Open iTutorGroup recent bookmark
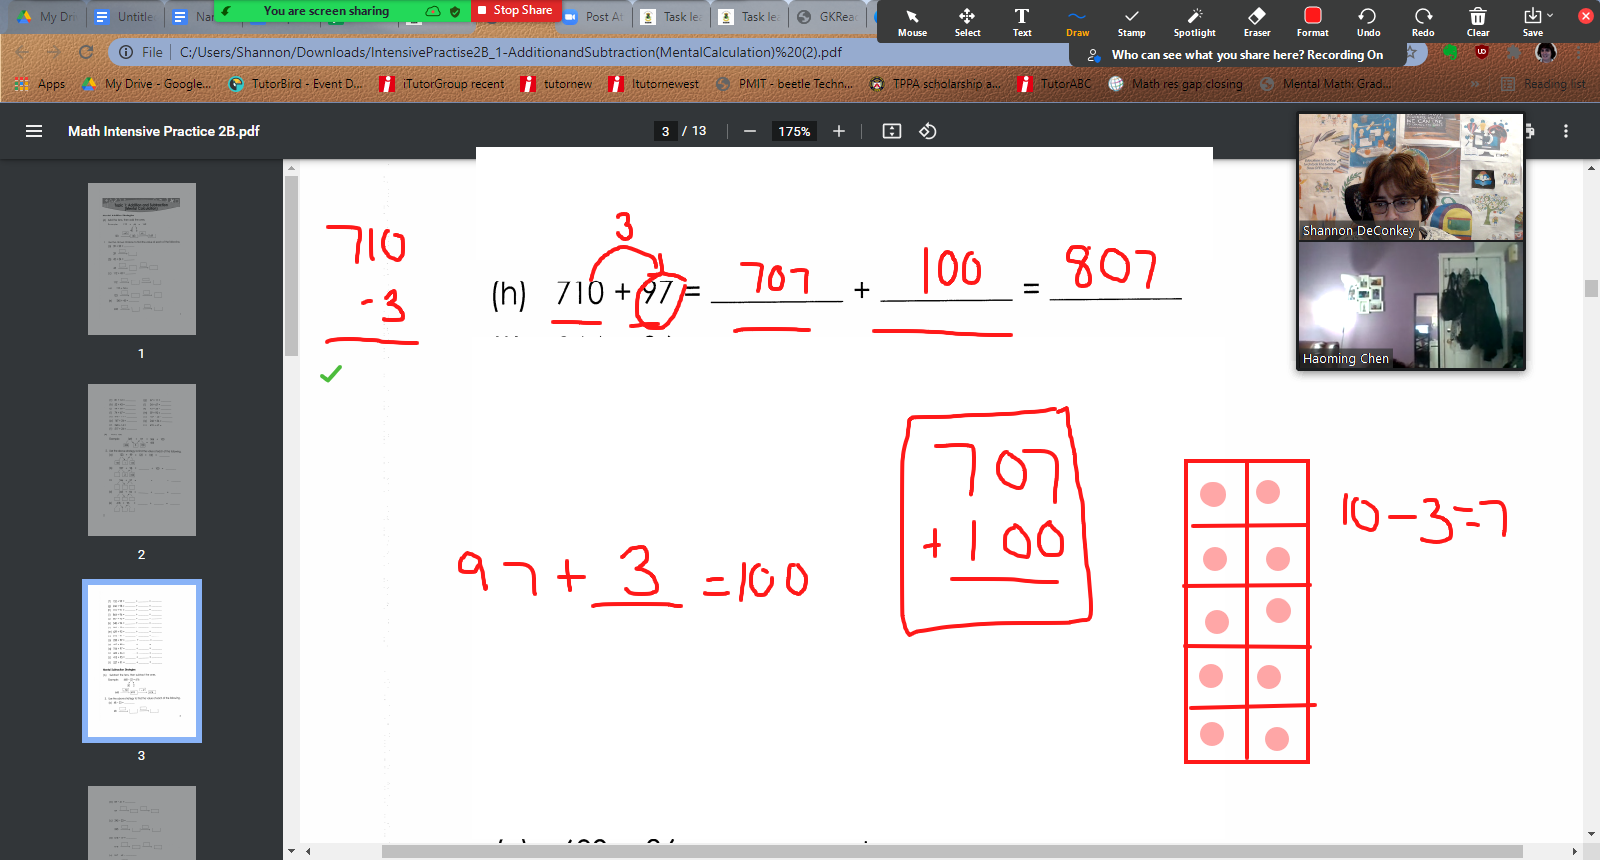 442,84
